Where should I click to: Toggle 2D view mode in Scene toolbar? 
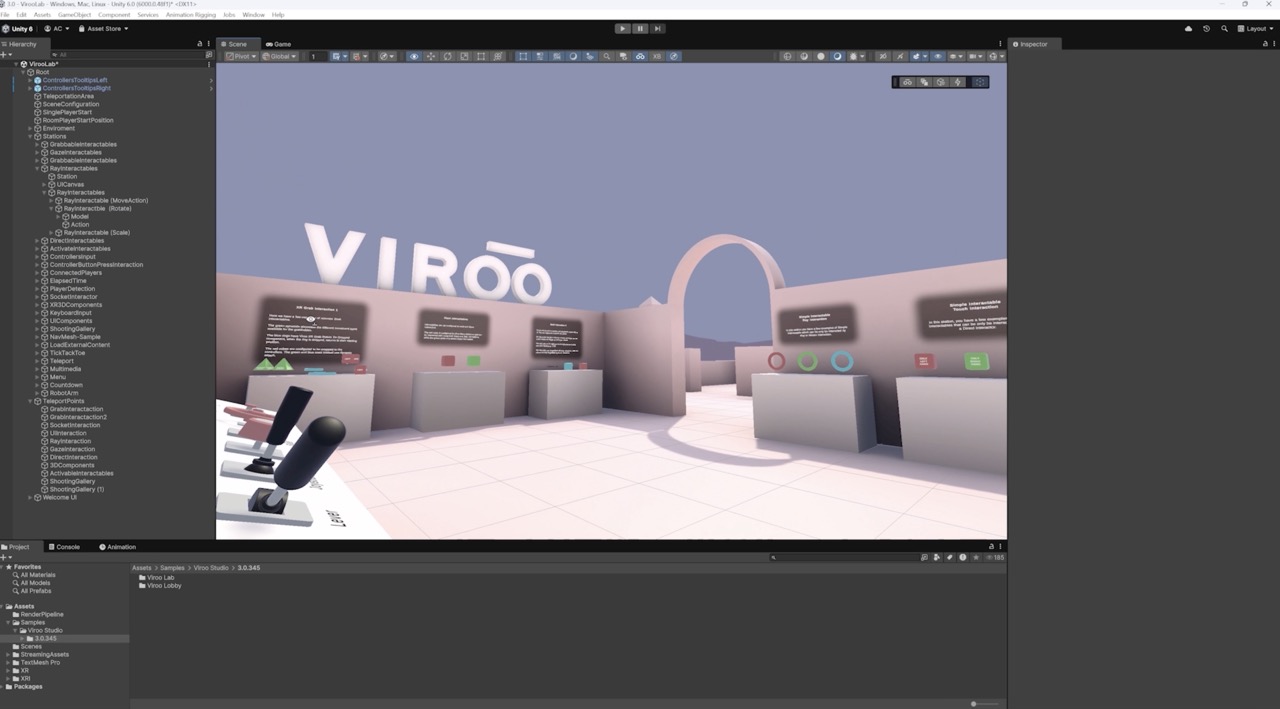[882, 56]
